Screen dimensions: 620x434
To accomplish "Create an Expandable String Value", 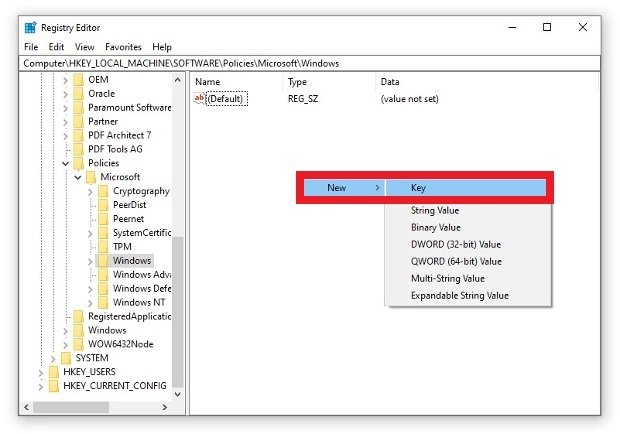I will pos(460,295).
